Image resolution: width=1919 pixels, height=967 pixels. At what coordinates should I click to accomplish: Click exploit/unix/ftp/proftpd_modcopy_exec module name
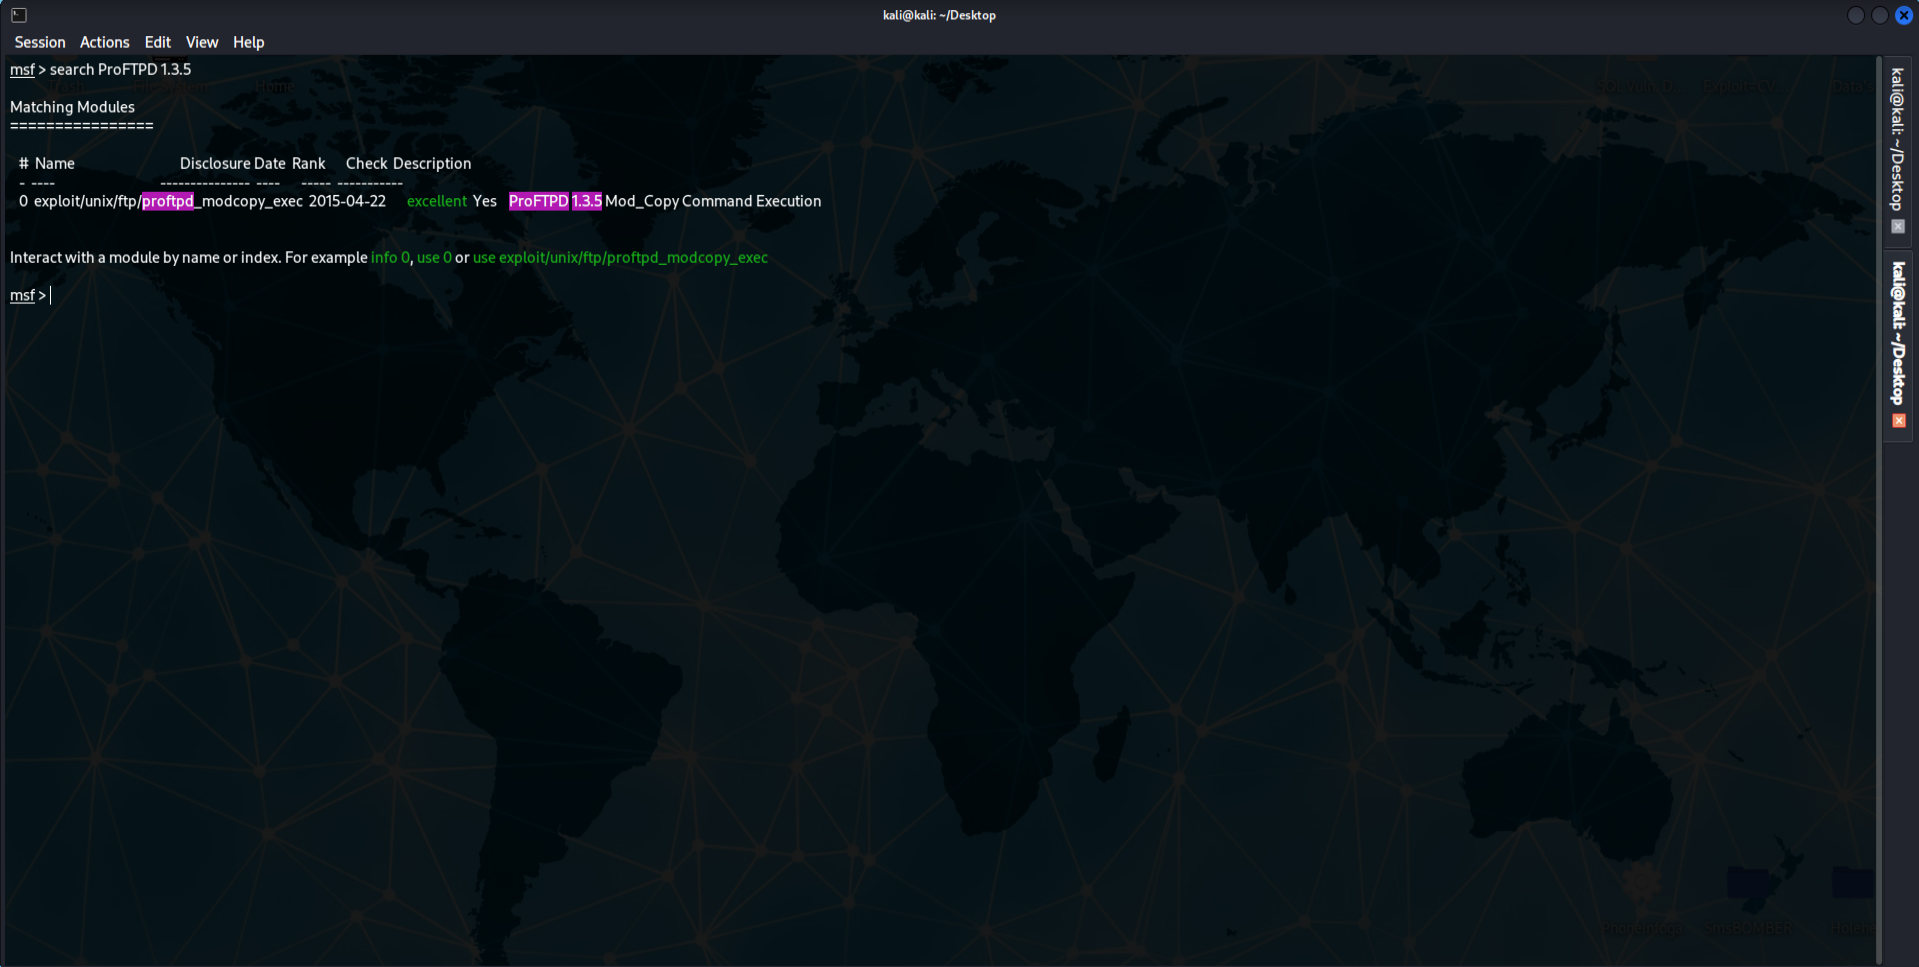tap(168, 201)
